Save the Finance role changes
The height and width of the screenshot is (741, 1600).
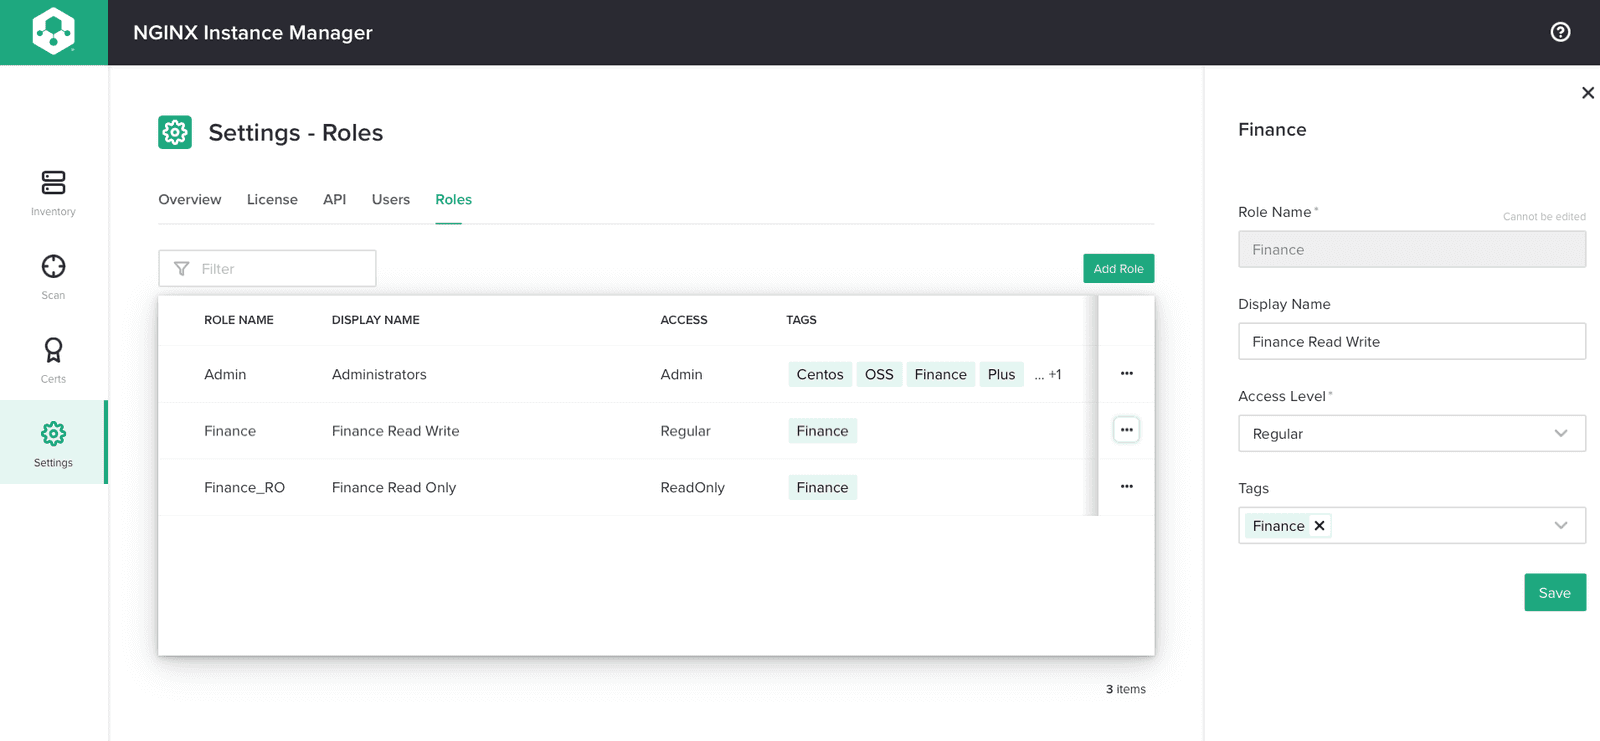coord(1554,593)
